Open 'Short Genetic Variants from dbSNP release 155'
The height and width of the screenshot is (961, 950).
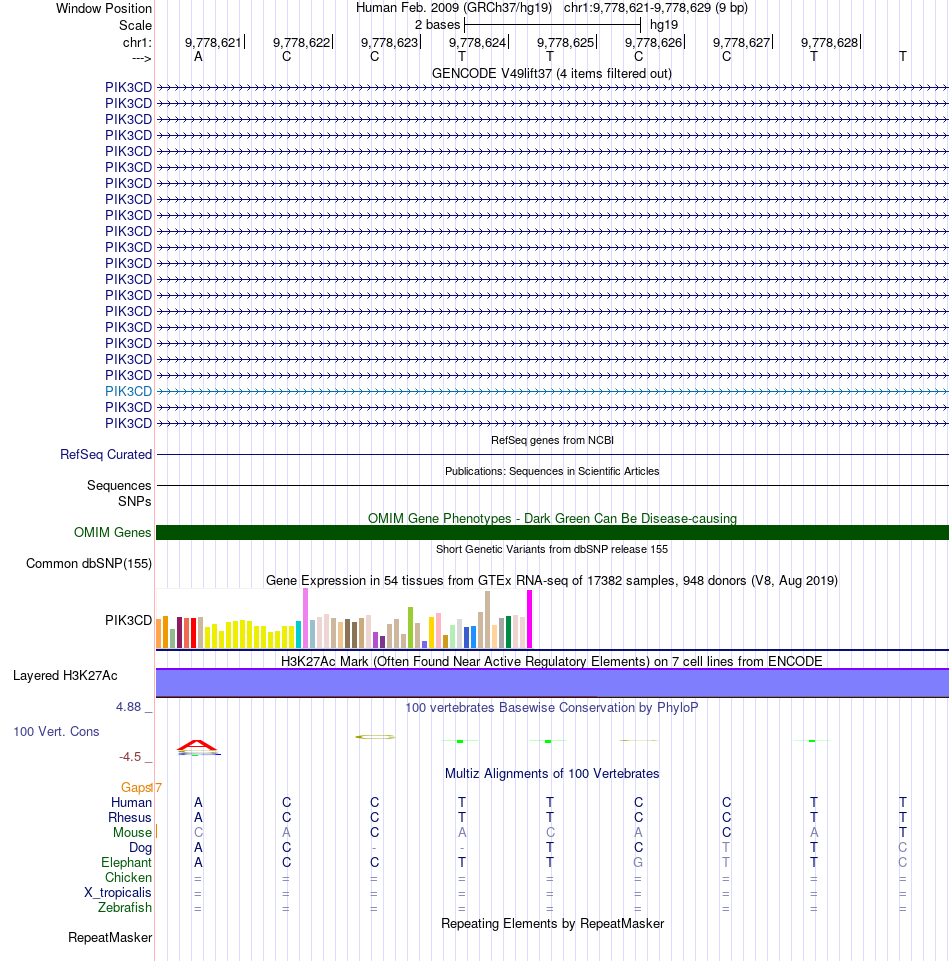(552, 549)
